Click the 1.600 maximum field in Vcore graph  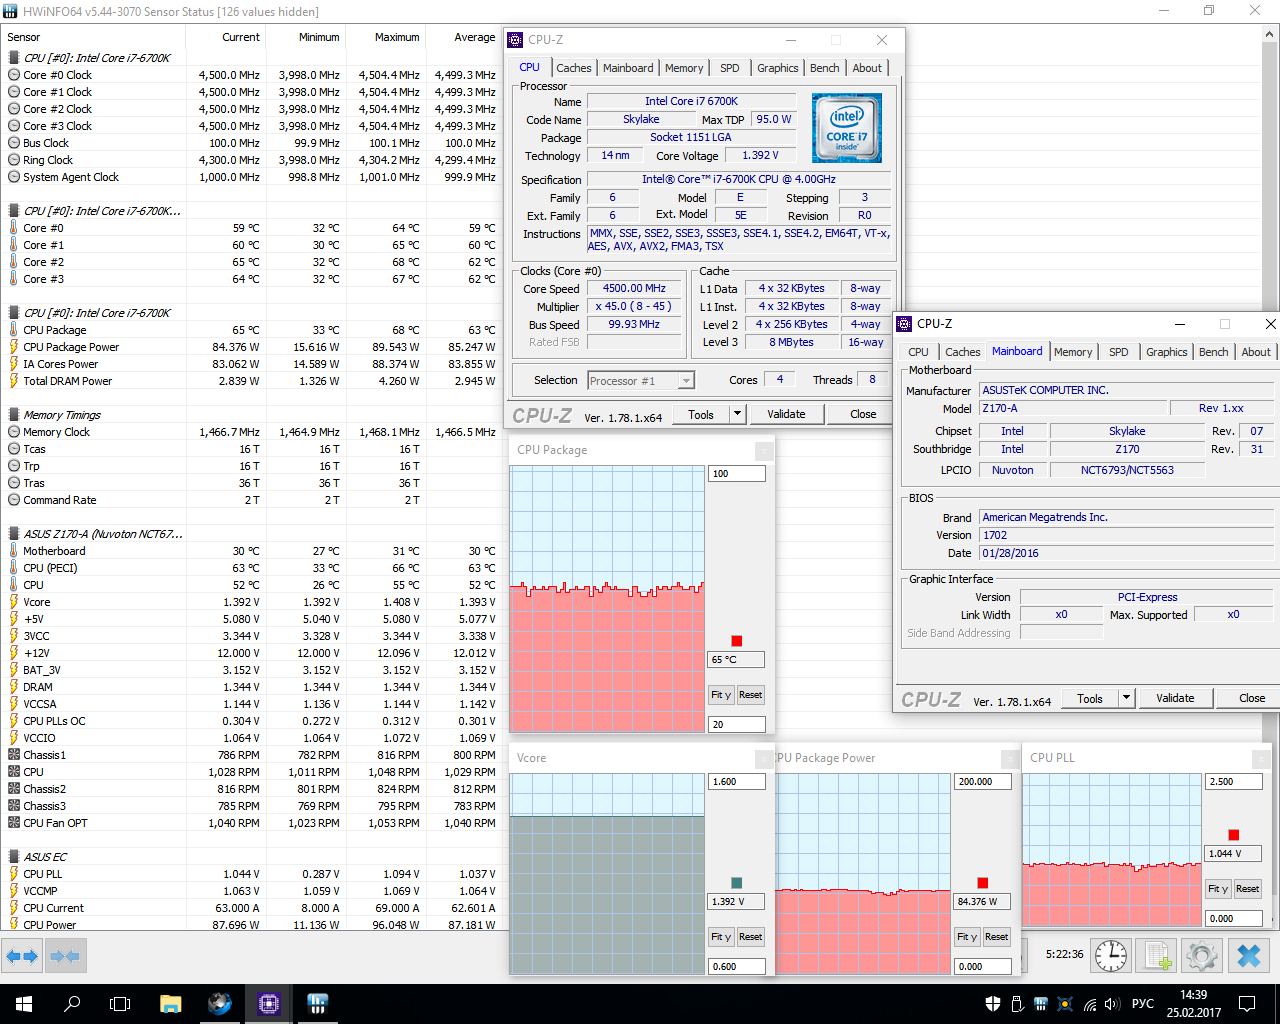pos(737,782)
